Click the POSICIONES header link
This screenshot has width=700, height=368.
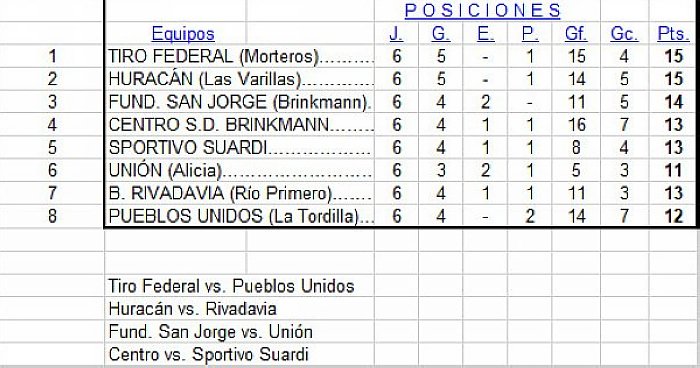[x=482, y=11]
